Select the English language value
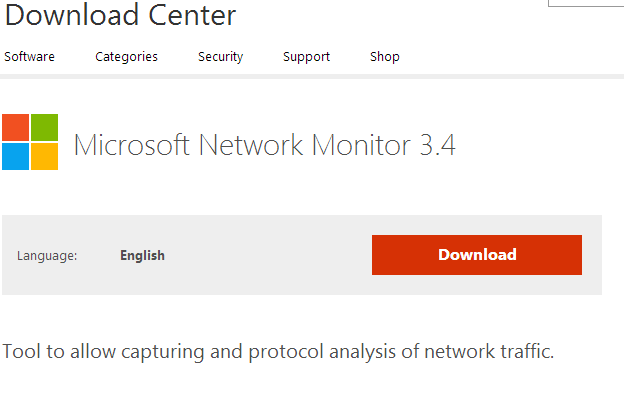Image resolution: width=624 pixels, height=398 pixels. [142, 255]
